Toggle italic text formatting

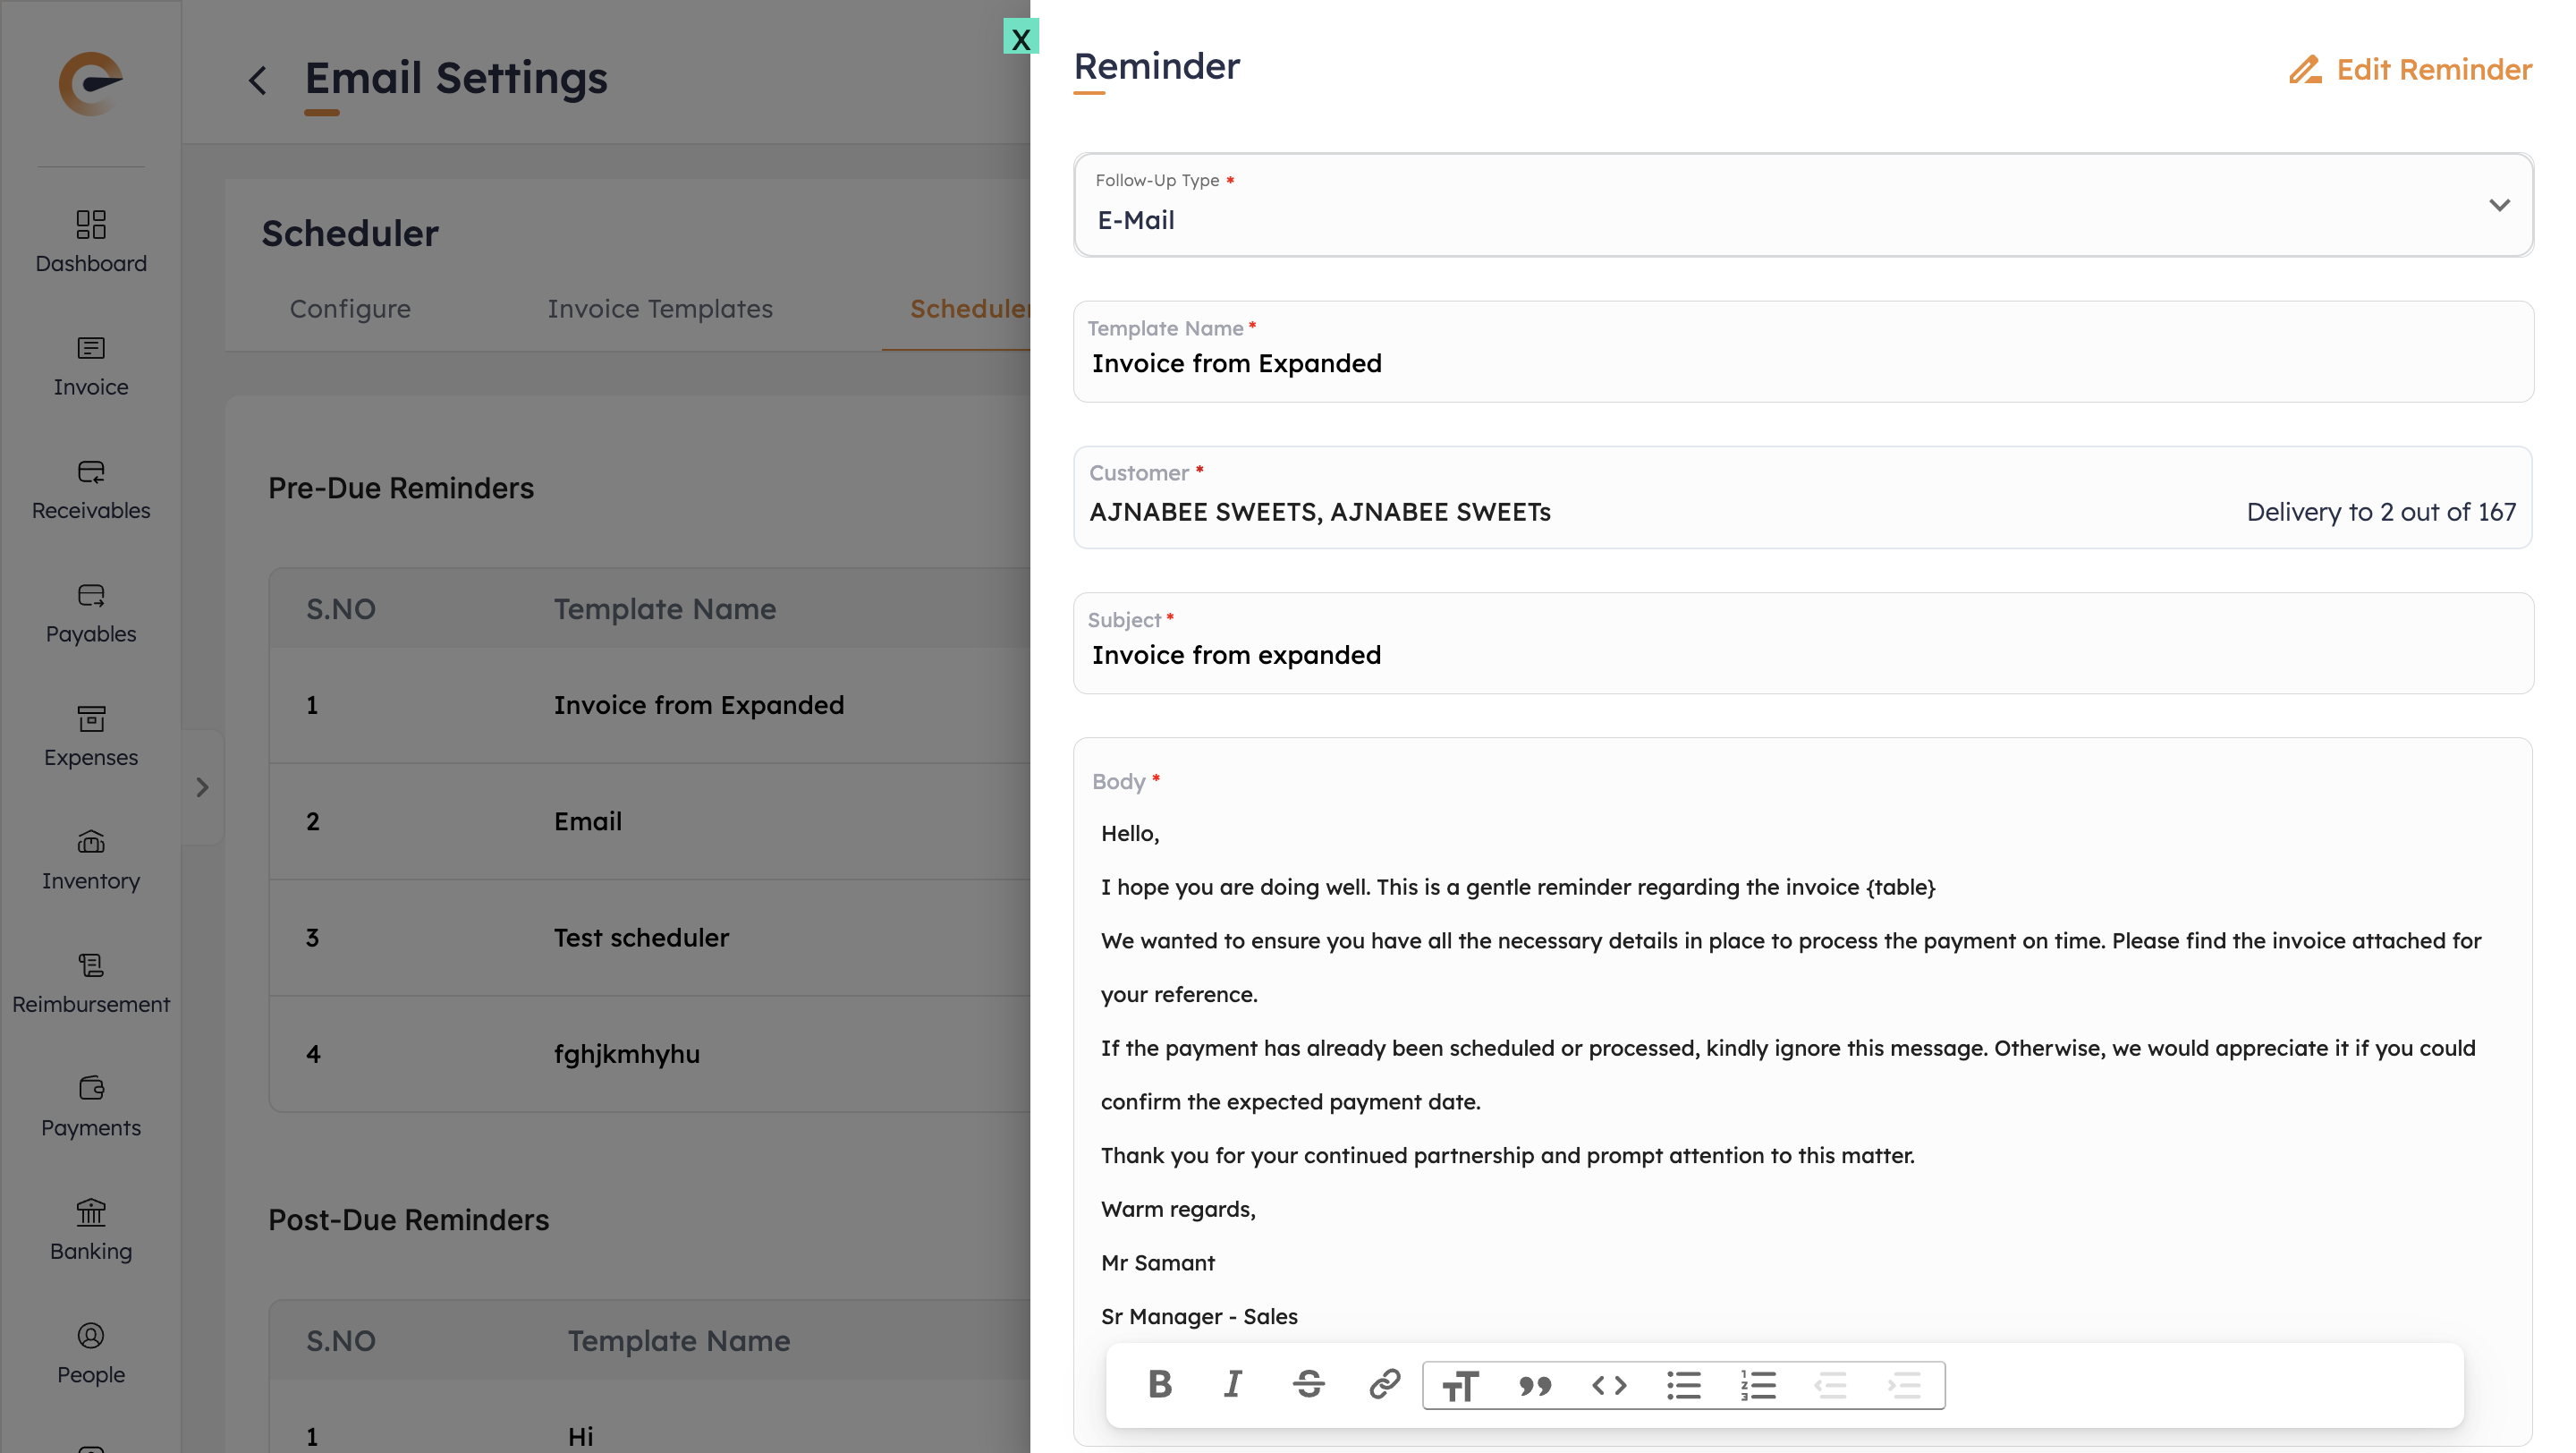point(1233,1384)
